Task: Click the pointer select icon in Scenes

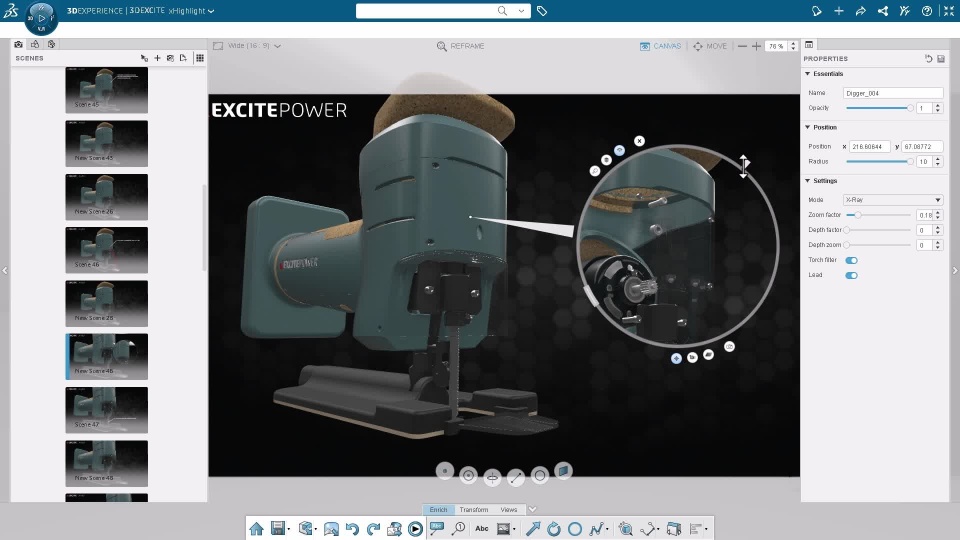Action: (x=144, y=58)
